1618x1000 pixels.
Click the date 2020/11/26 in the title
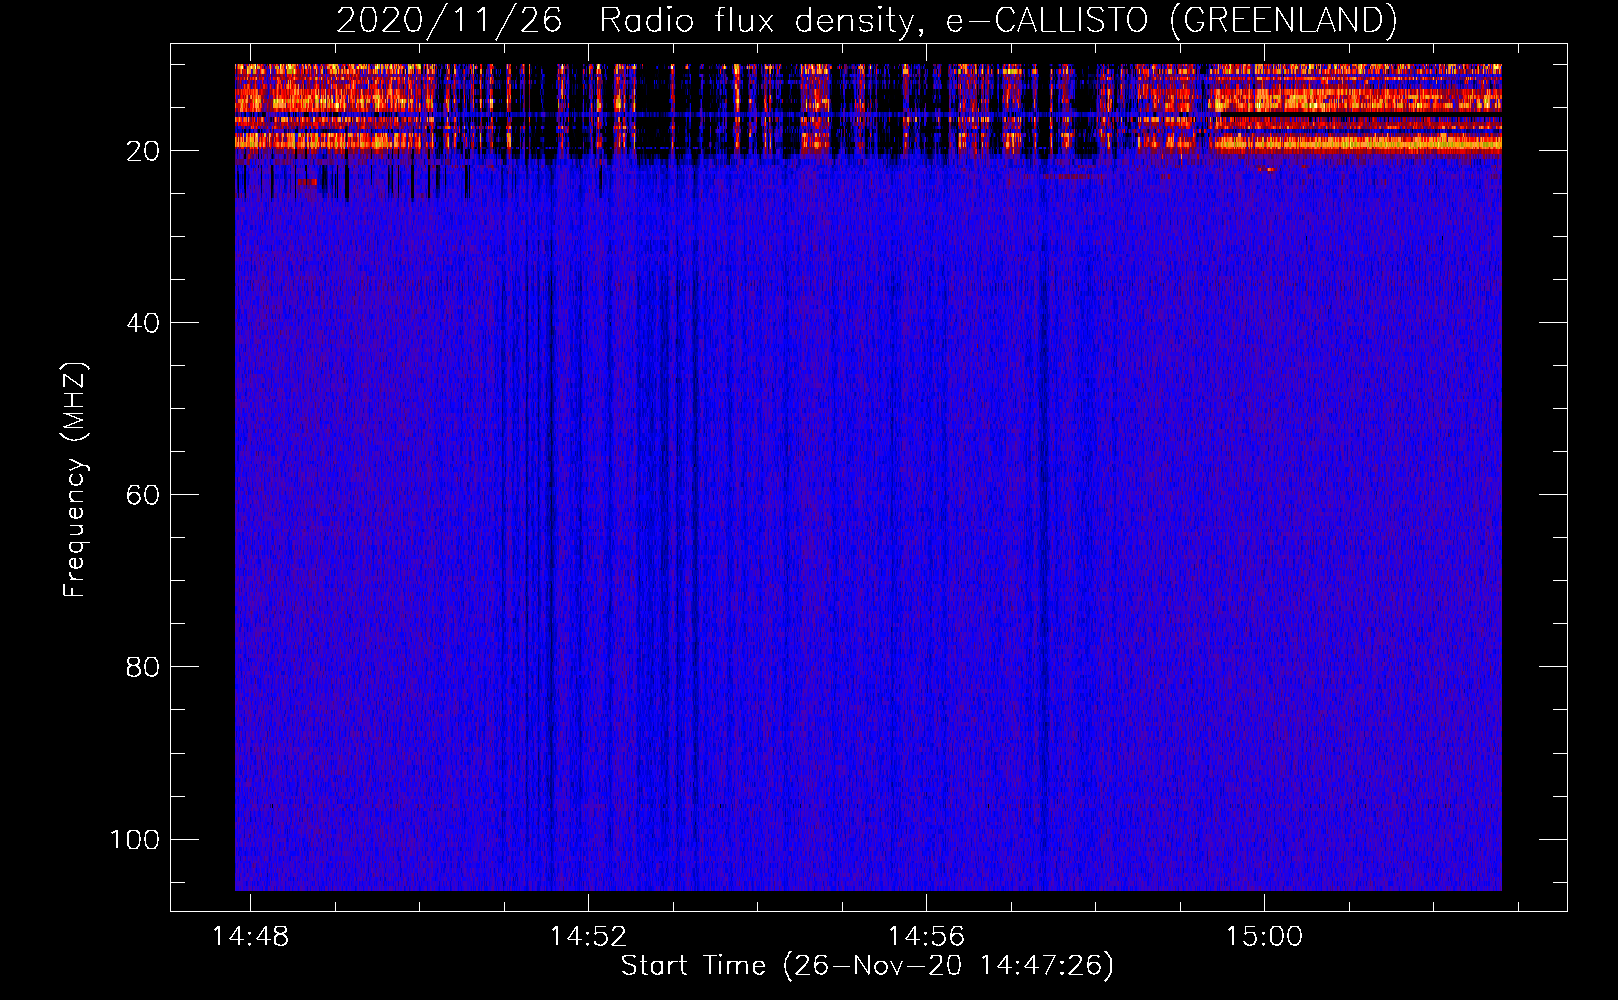pyautogui.click(x=449, y=20)
